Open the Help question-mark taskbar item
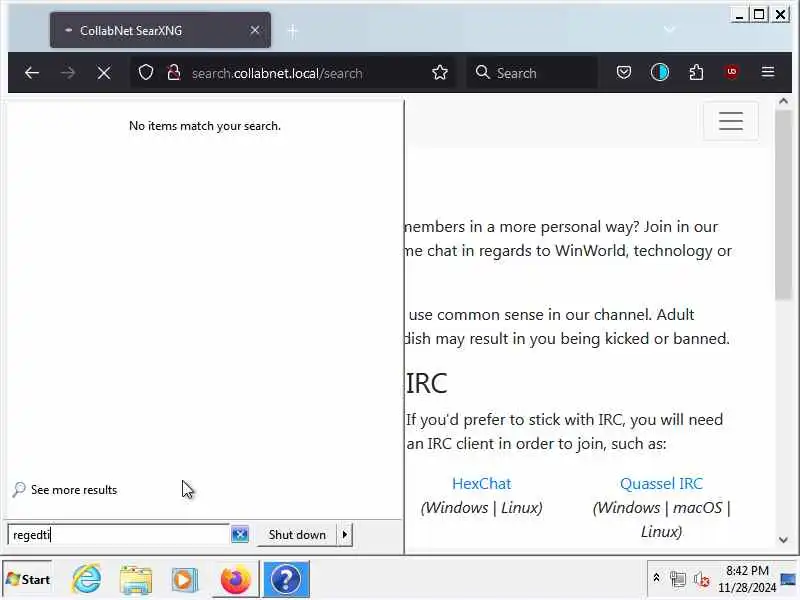This screenshot has height=600, width=800. coord(286,579)
